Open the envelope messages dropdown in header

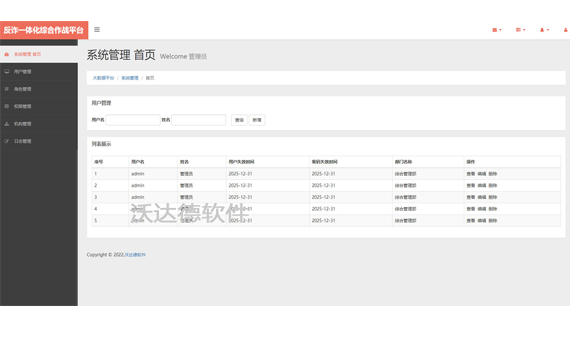point(497,30)
